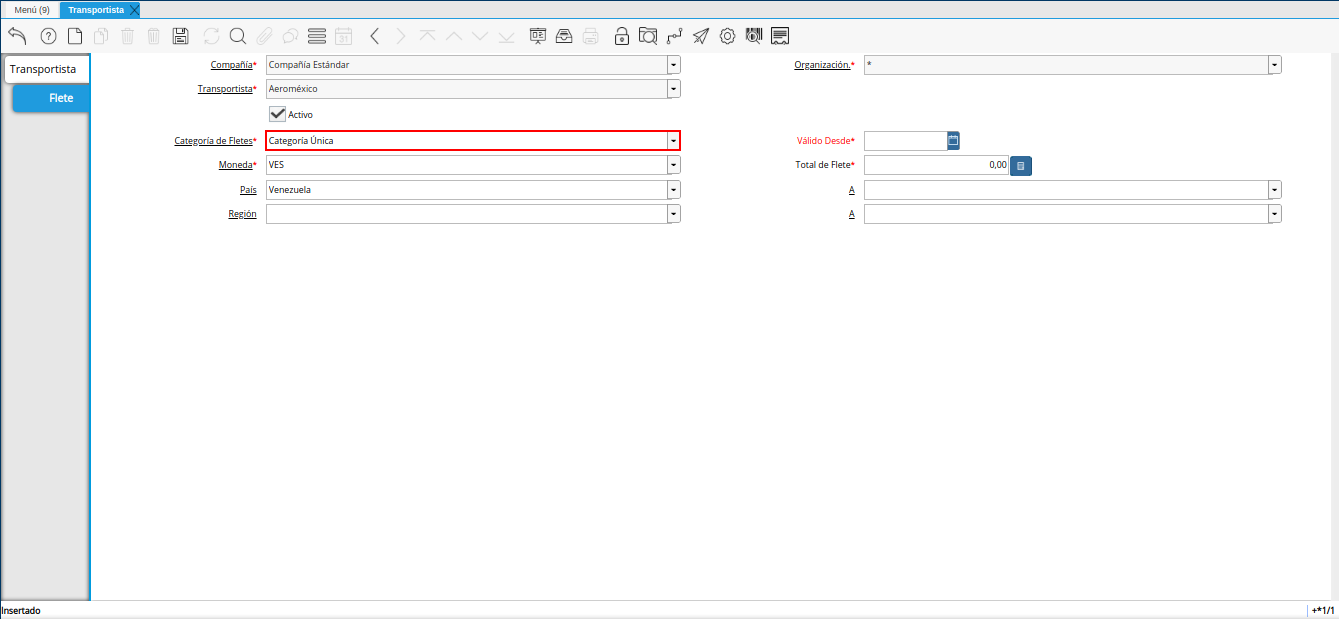Click the Válido Desde date input
Image resolution: width=1339 pixels, height=619 pixels.
click(905, 141)
